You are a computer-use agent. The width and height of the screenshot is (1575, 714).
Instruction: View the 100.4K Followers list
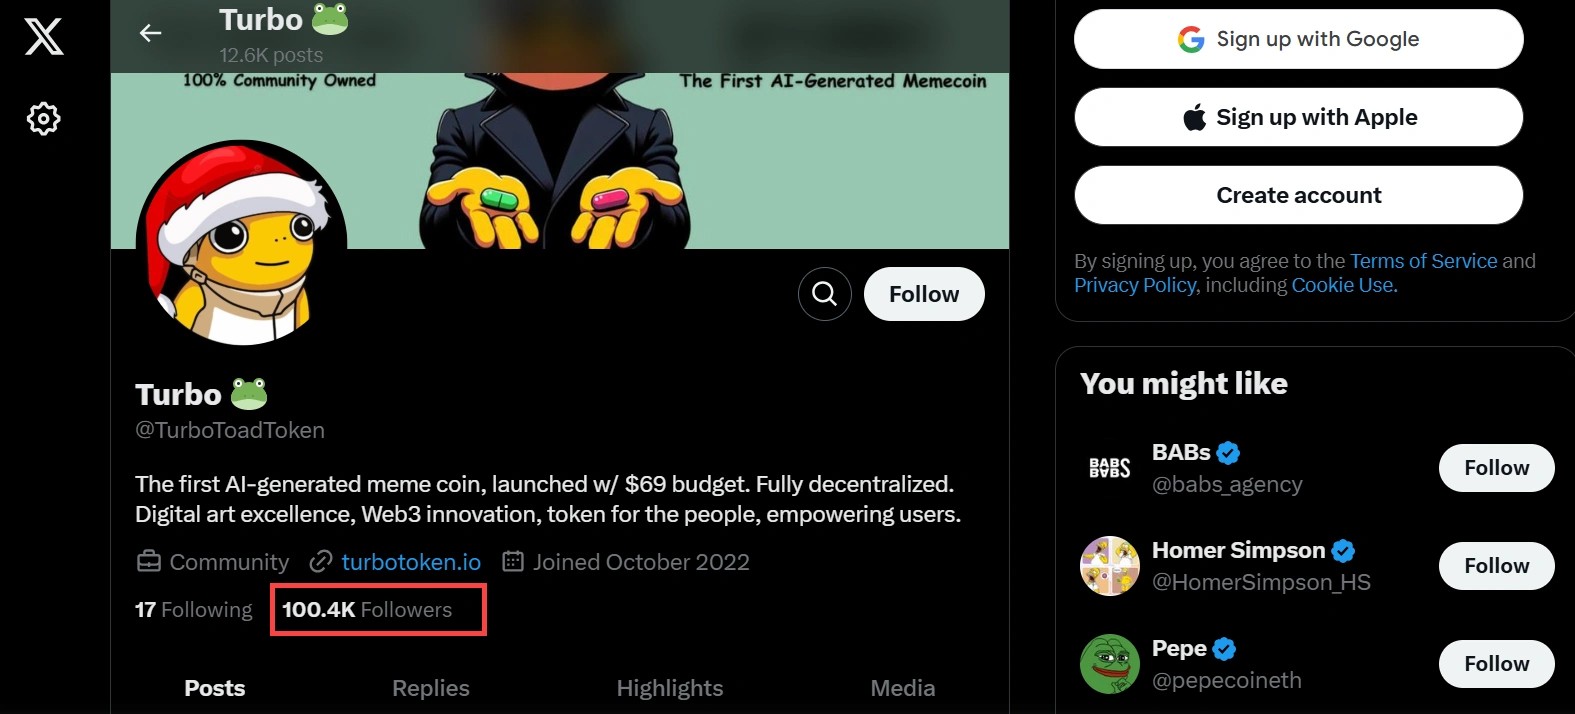pos(367,610)
